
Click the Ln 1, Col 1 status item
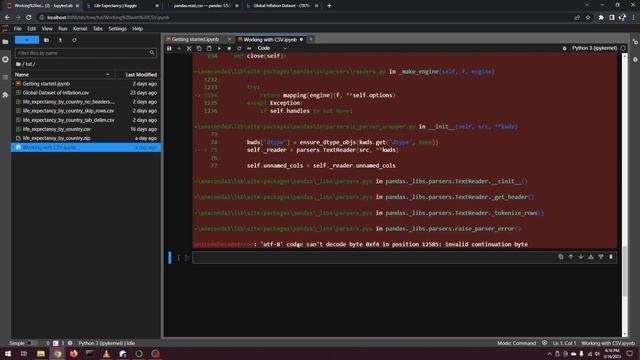click(564, 343)
